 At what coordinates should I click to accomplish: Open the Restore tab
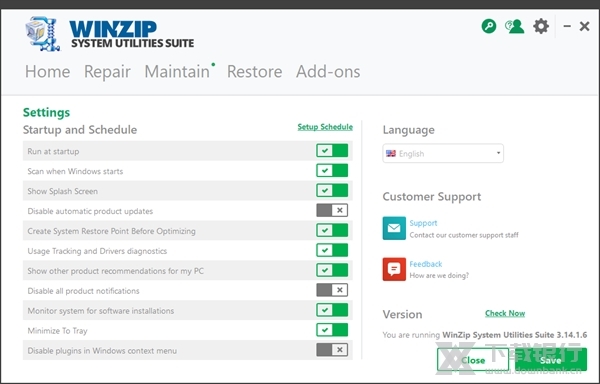click(254, 72)
